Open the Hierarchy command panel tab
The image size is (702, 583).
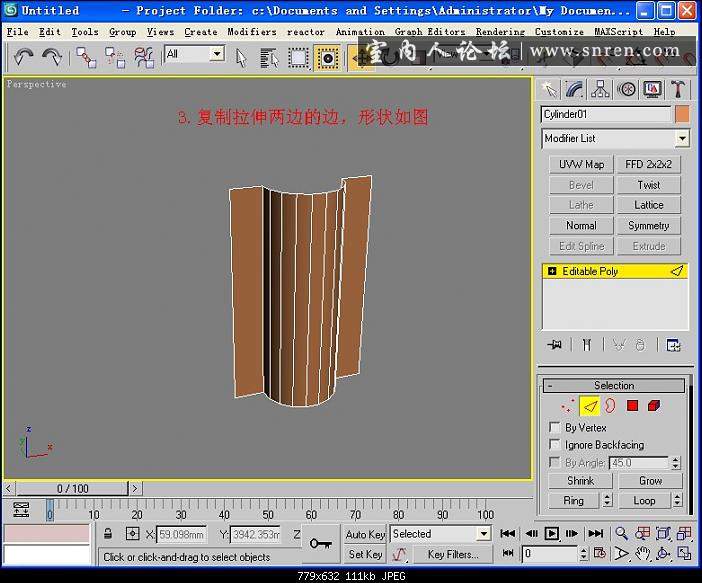click(x=601, y=89)
